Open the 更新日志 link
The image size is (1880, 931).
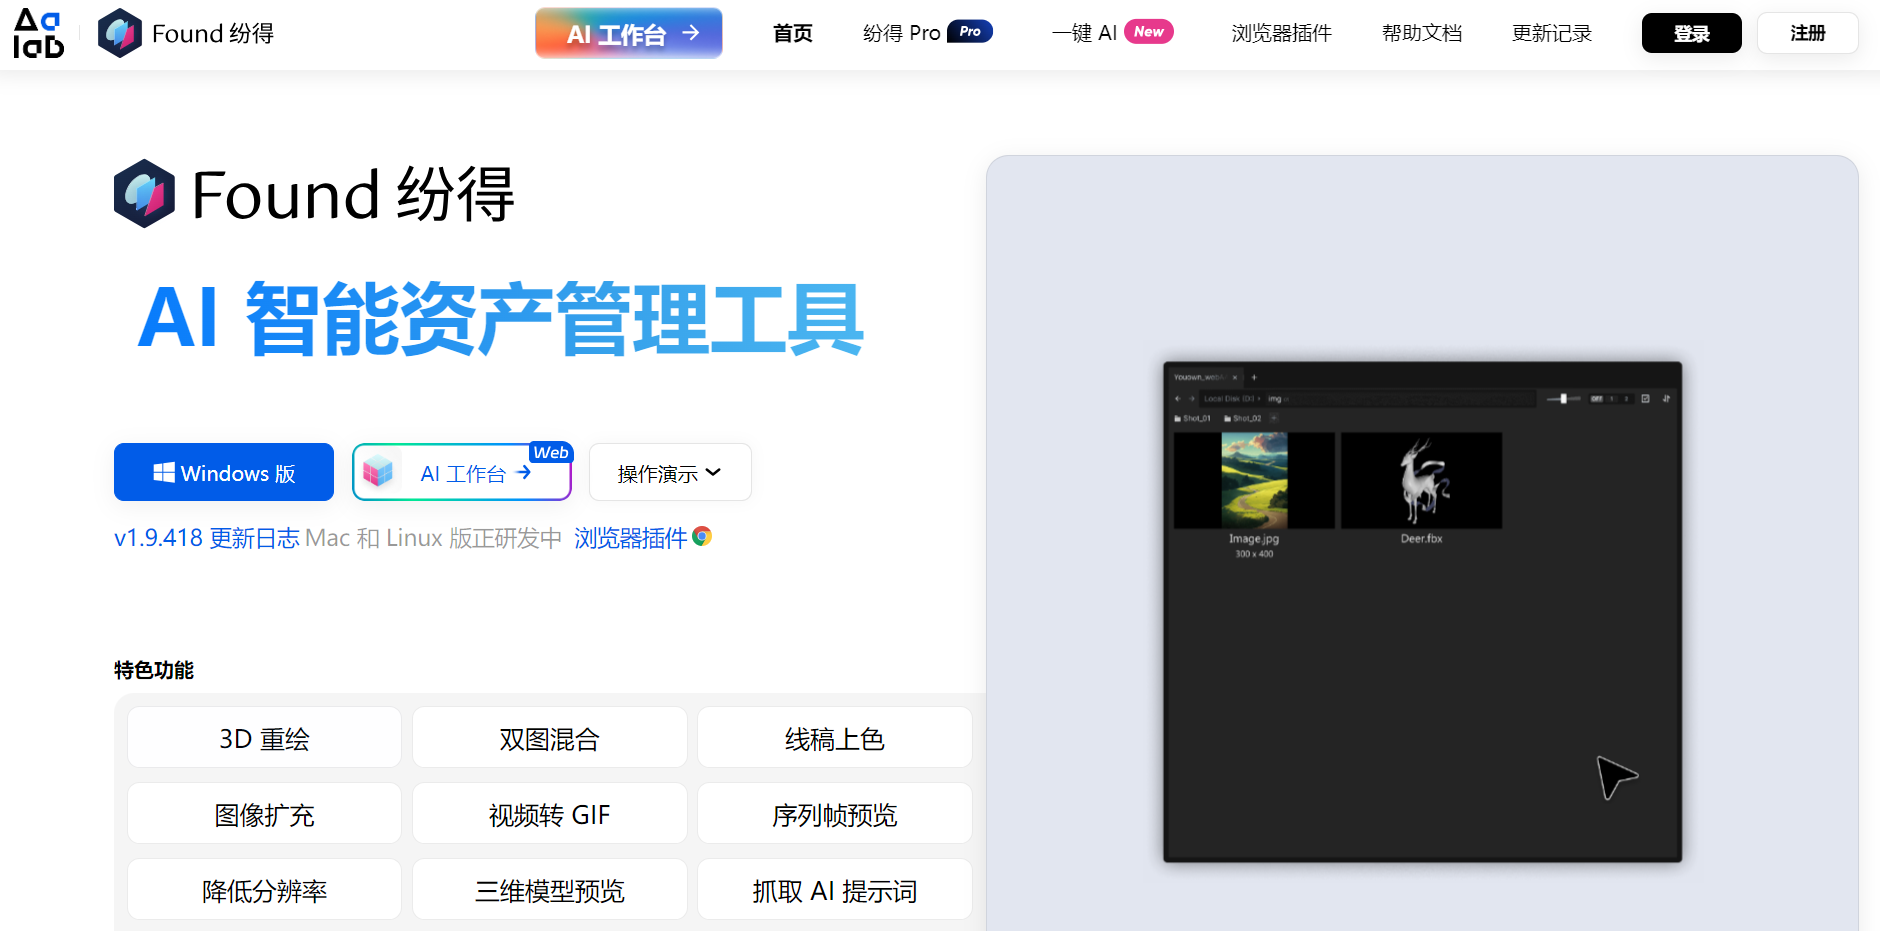click(x=254, y=537)
